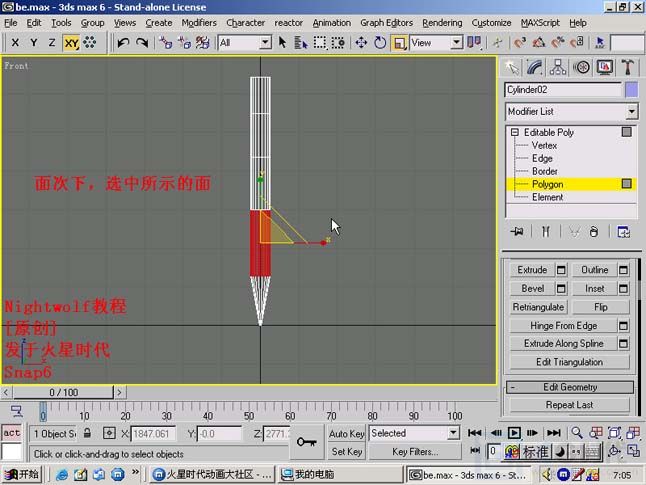
Task: Collapse the Edit Geometry rollout
Action: (570, 387)
